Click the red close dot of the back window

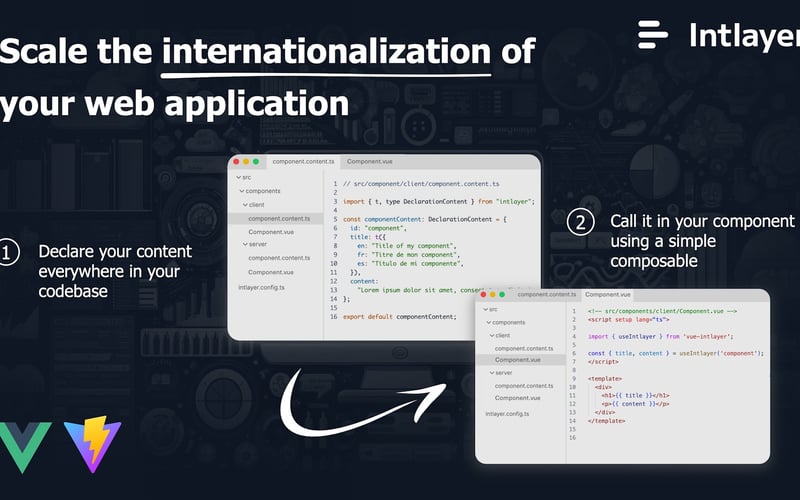click(x=236, y=162)
